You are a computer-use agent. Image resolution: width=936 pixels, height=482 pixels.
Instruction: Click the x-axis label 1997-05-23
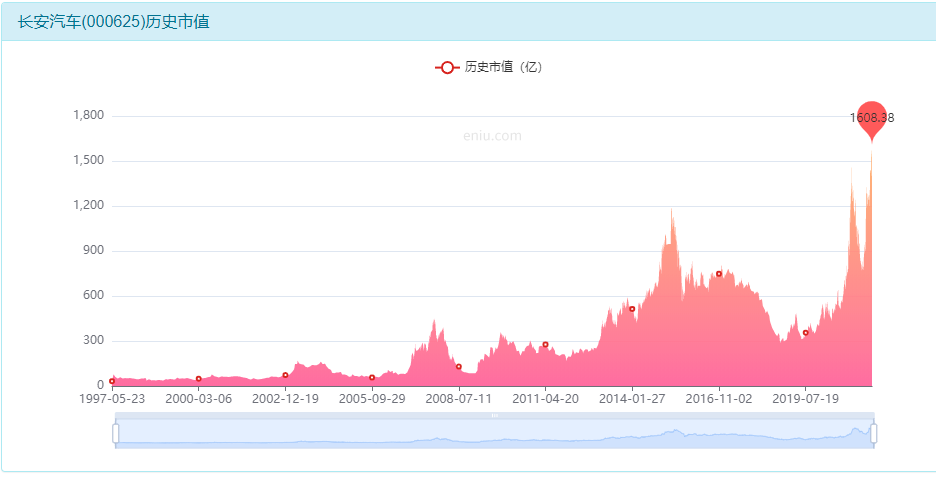click(x=112, y=399)
